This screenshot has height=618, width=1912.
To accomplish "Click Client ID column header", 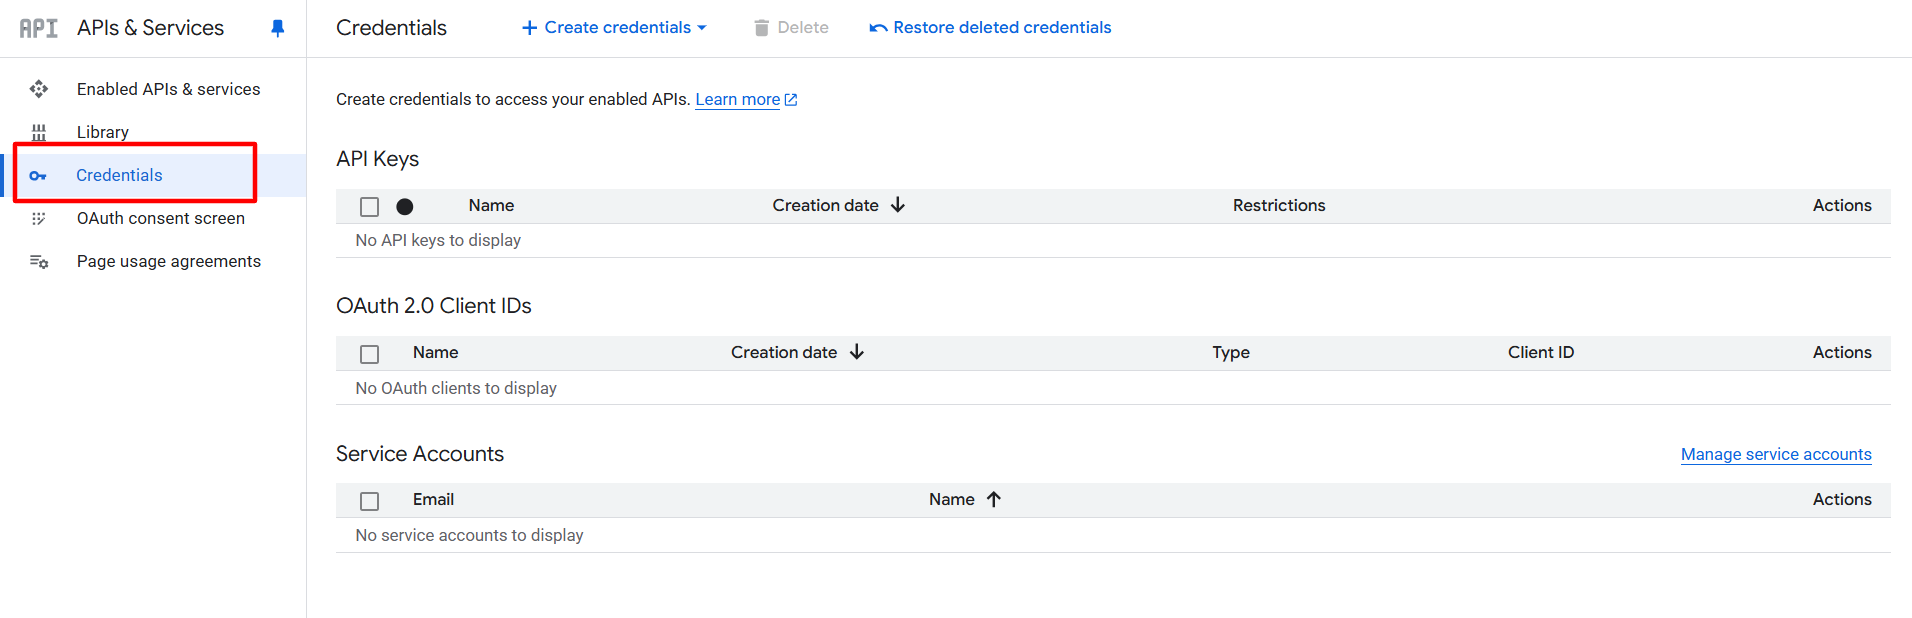I will [x=1541, y=352].
